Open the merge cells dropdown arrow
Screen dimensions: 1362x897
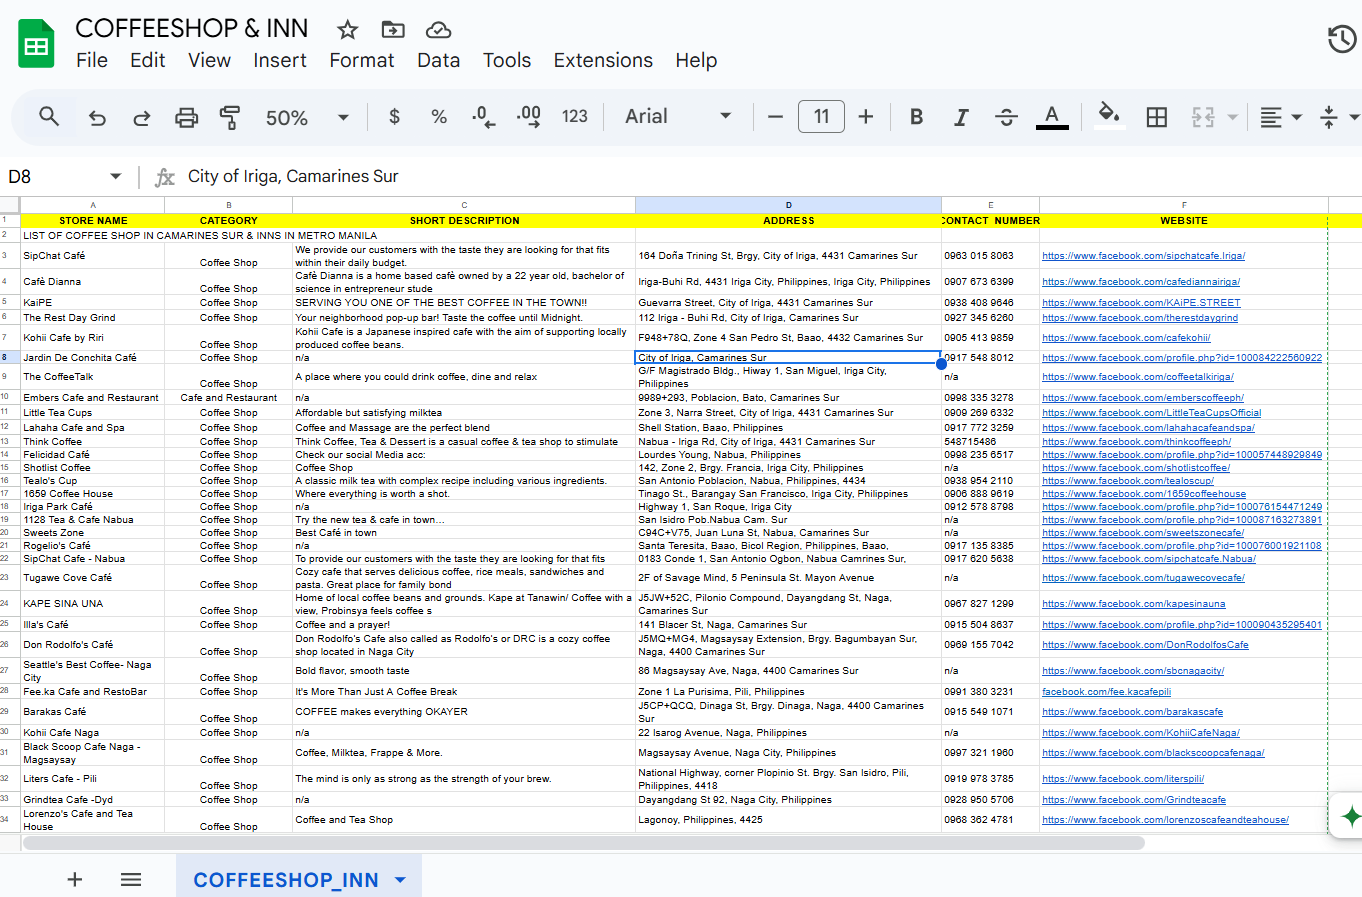point(1232,117)
